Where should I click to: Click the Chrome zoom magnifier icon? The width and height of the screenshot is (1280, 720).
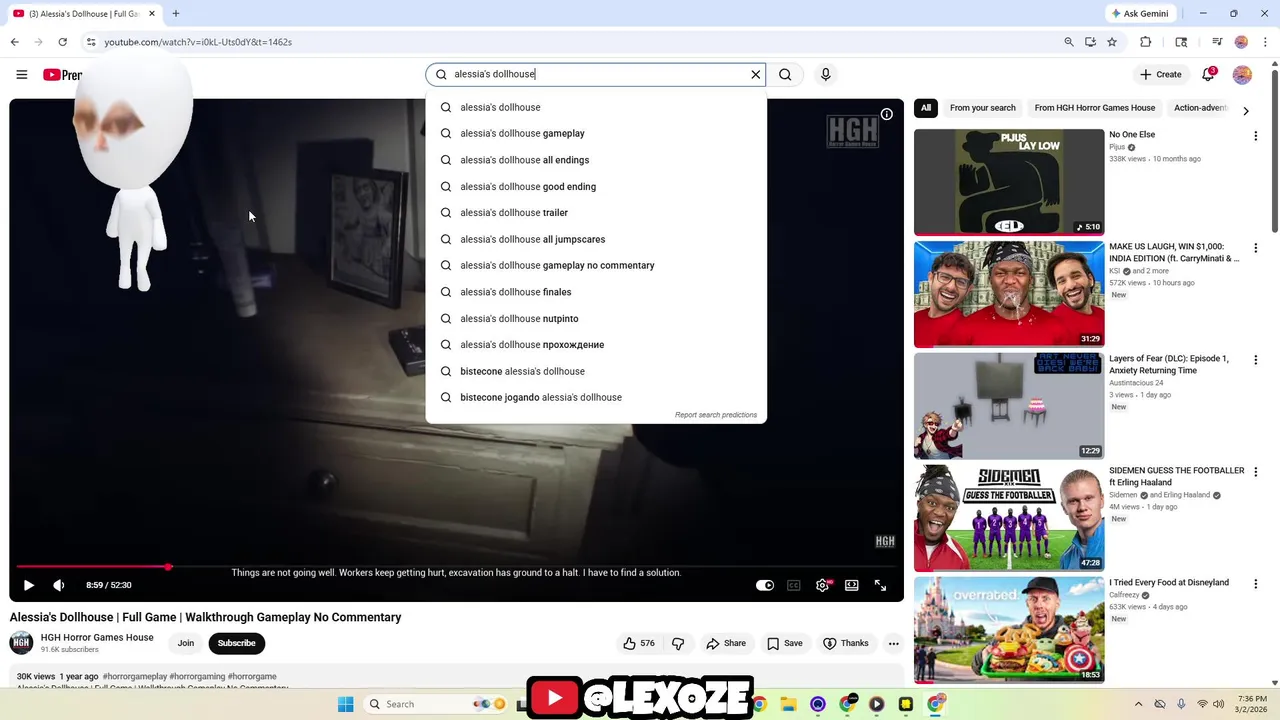coord(1069,42)
